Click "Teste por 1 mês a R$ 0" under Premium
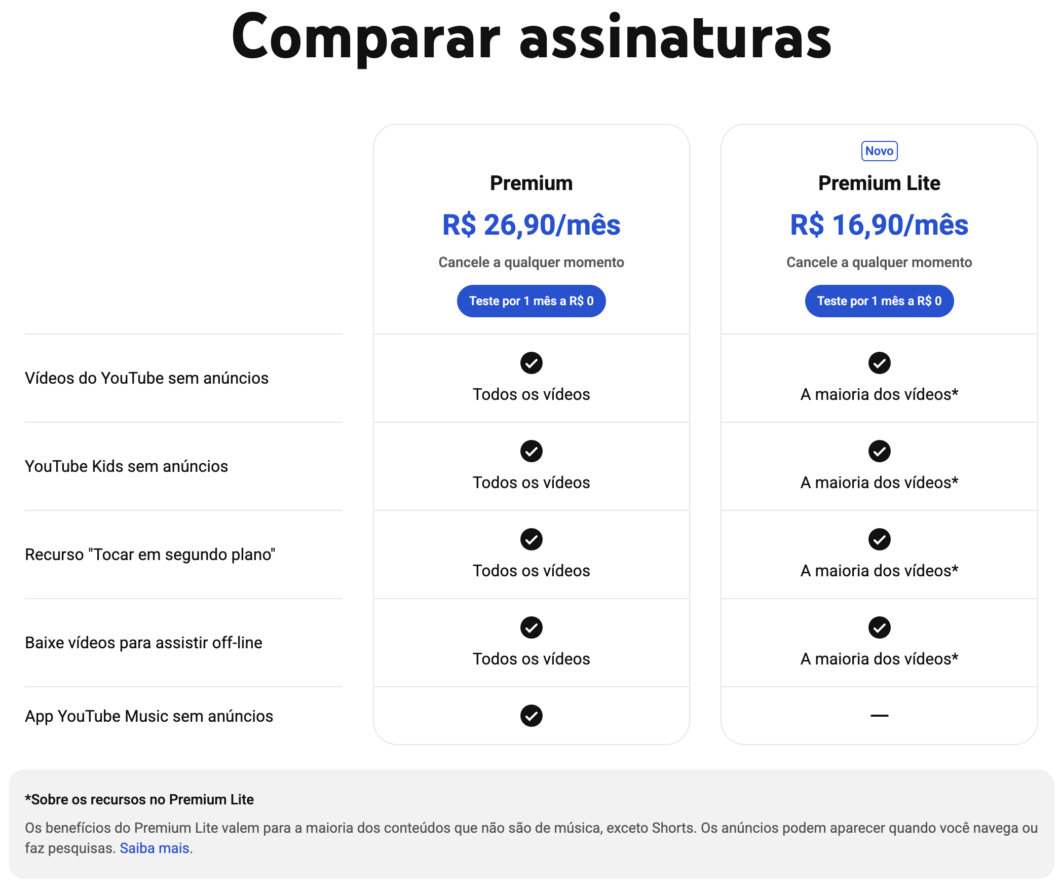 pyautogui.click(x=531, y=300)
